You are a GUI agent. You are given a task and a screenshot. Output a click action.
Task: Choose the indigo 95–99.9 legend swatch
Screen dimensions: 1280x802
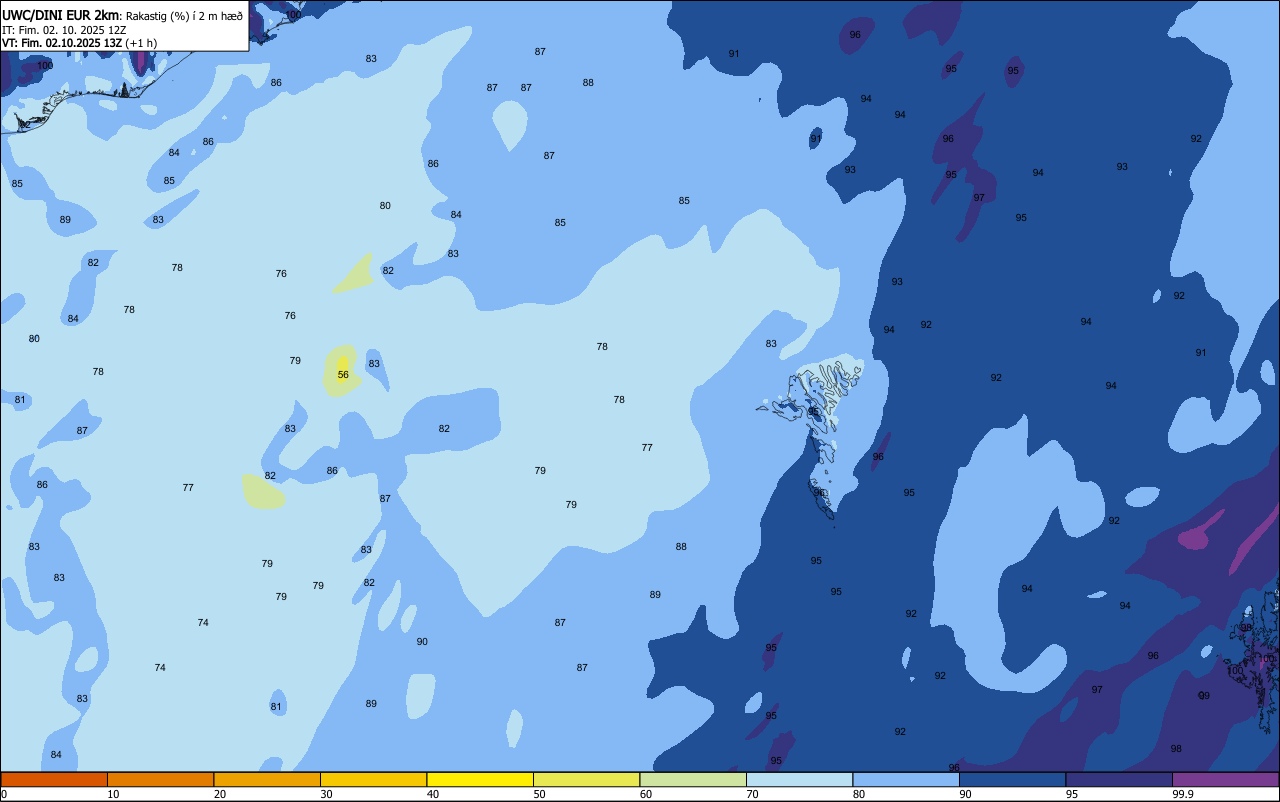pyautogui.click(x=1119, y=779)
